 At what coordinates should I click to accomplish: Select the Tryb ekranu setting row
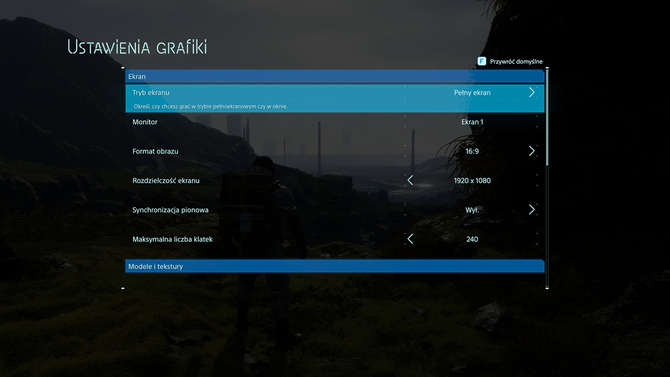coord(335,98)
